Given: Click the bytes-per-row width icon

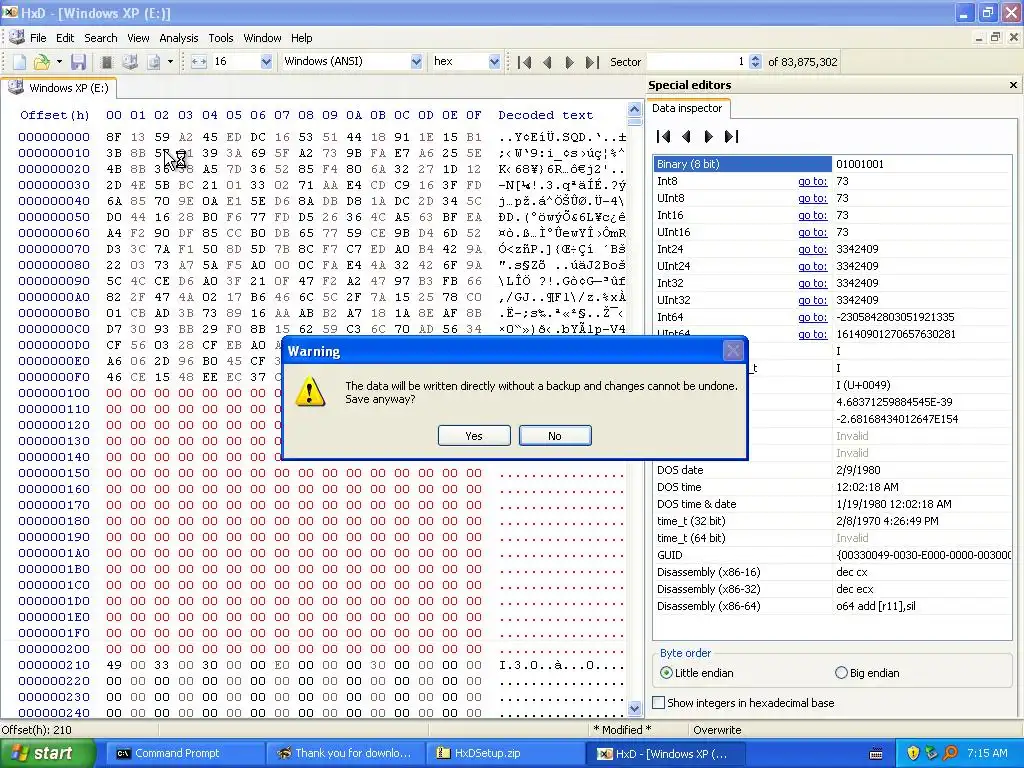Looking at the screenshot, I should [x=199, y=62].
